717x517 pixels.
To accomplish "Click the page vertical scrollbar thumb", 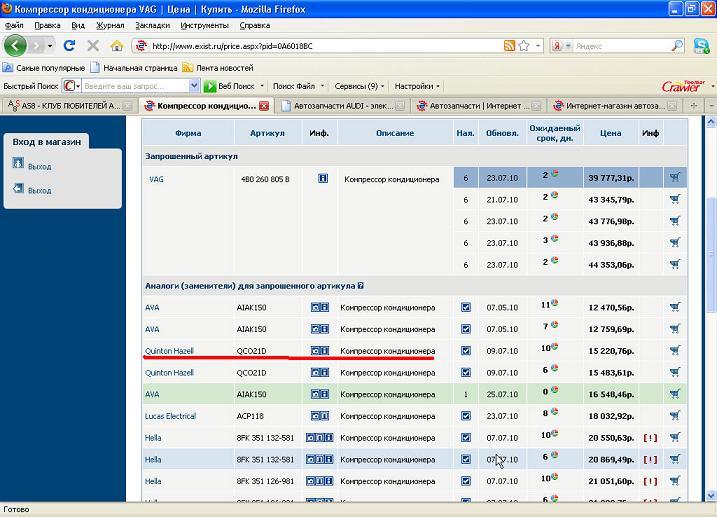I will point(711,255).
